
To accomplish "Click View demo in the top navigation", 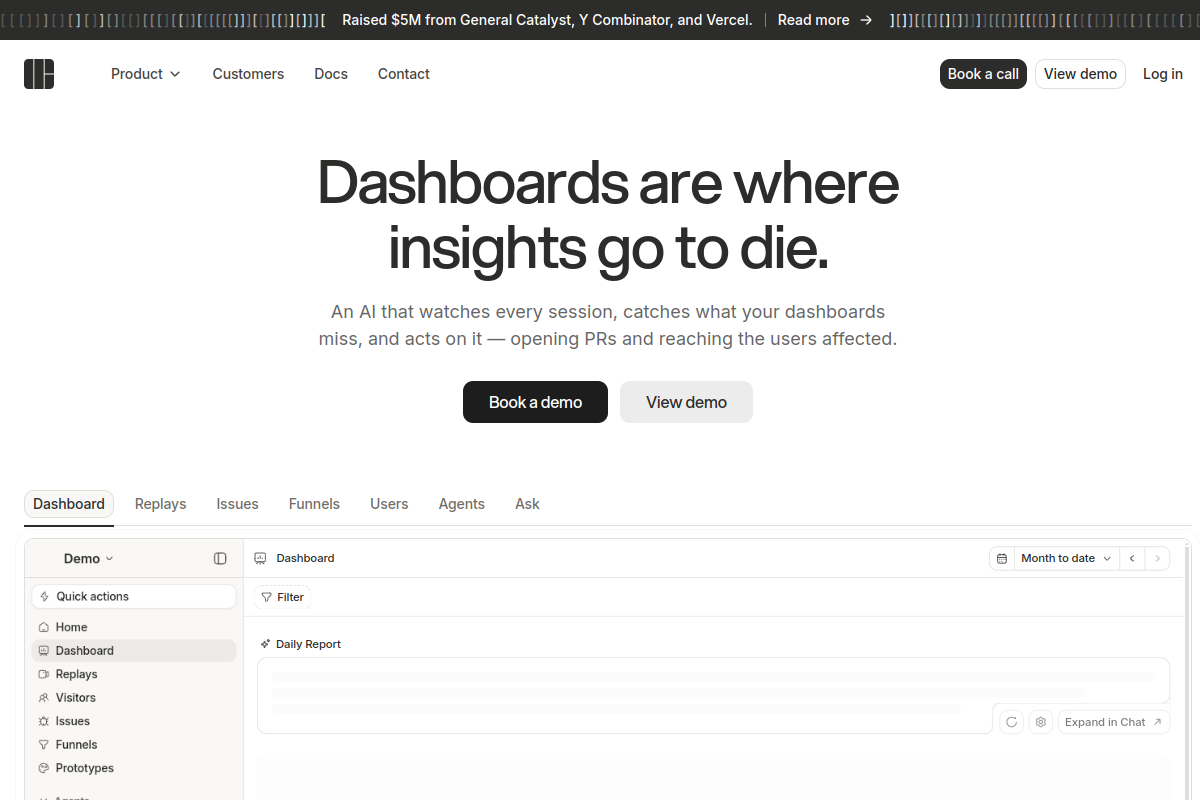I will (x=1080, y=74).
